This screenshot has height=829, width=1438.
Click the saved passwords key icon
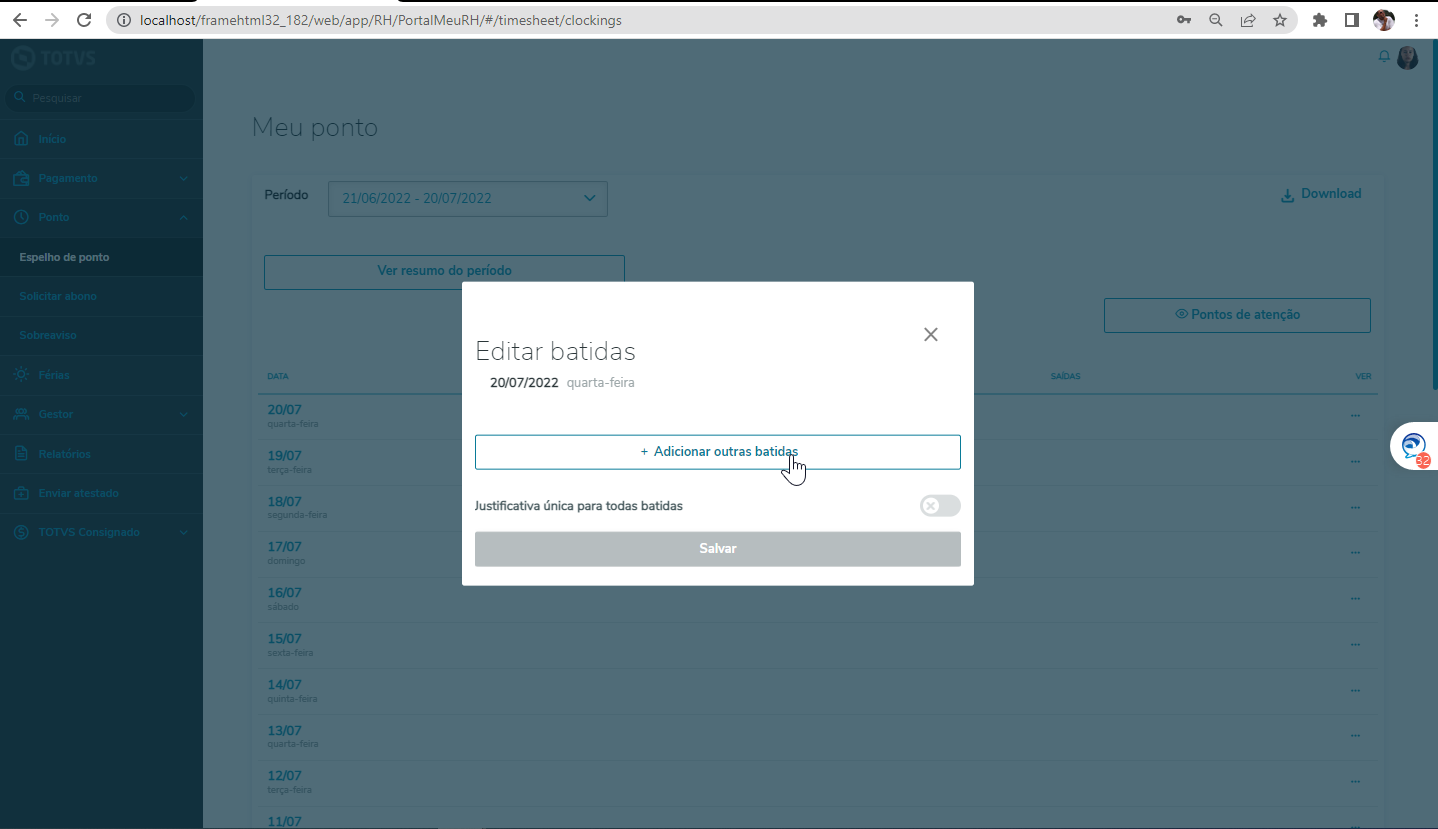click(x=1184, y=20)
